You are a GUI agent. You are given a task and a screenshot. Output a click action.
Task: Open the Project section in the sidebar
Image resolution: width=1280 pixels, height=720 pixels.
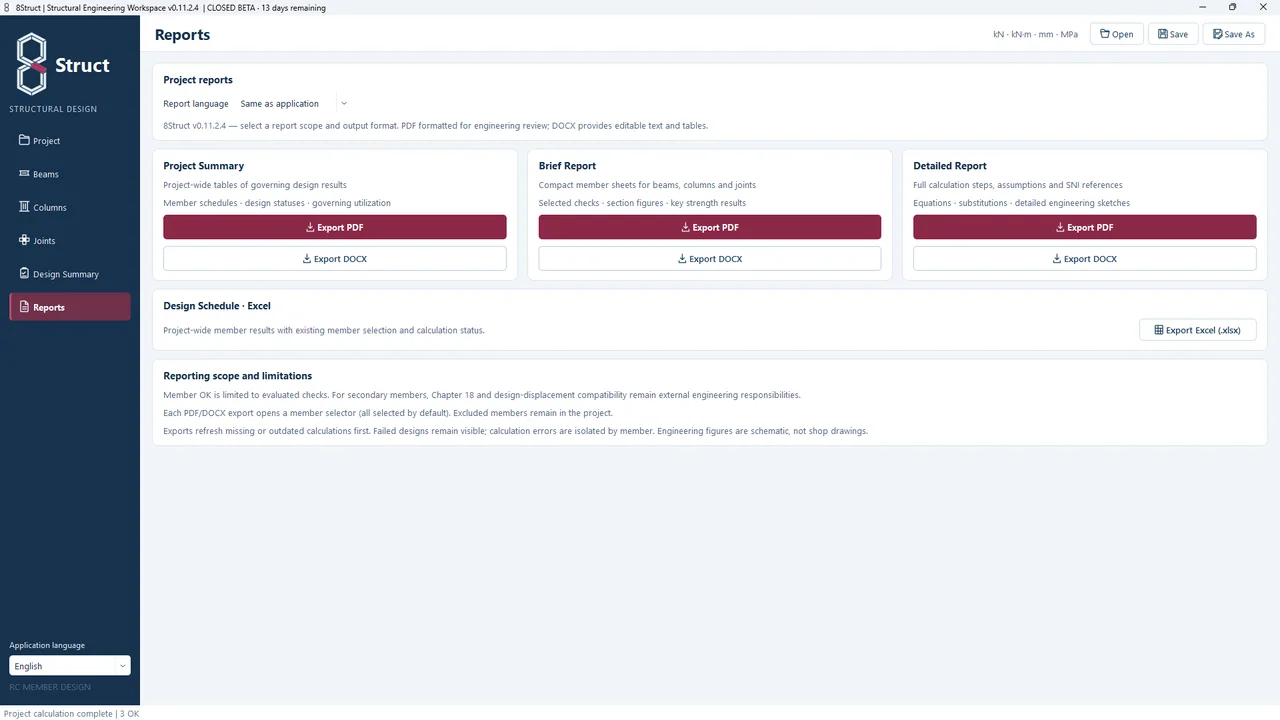pos(70,141)
